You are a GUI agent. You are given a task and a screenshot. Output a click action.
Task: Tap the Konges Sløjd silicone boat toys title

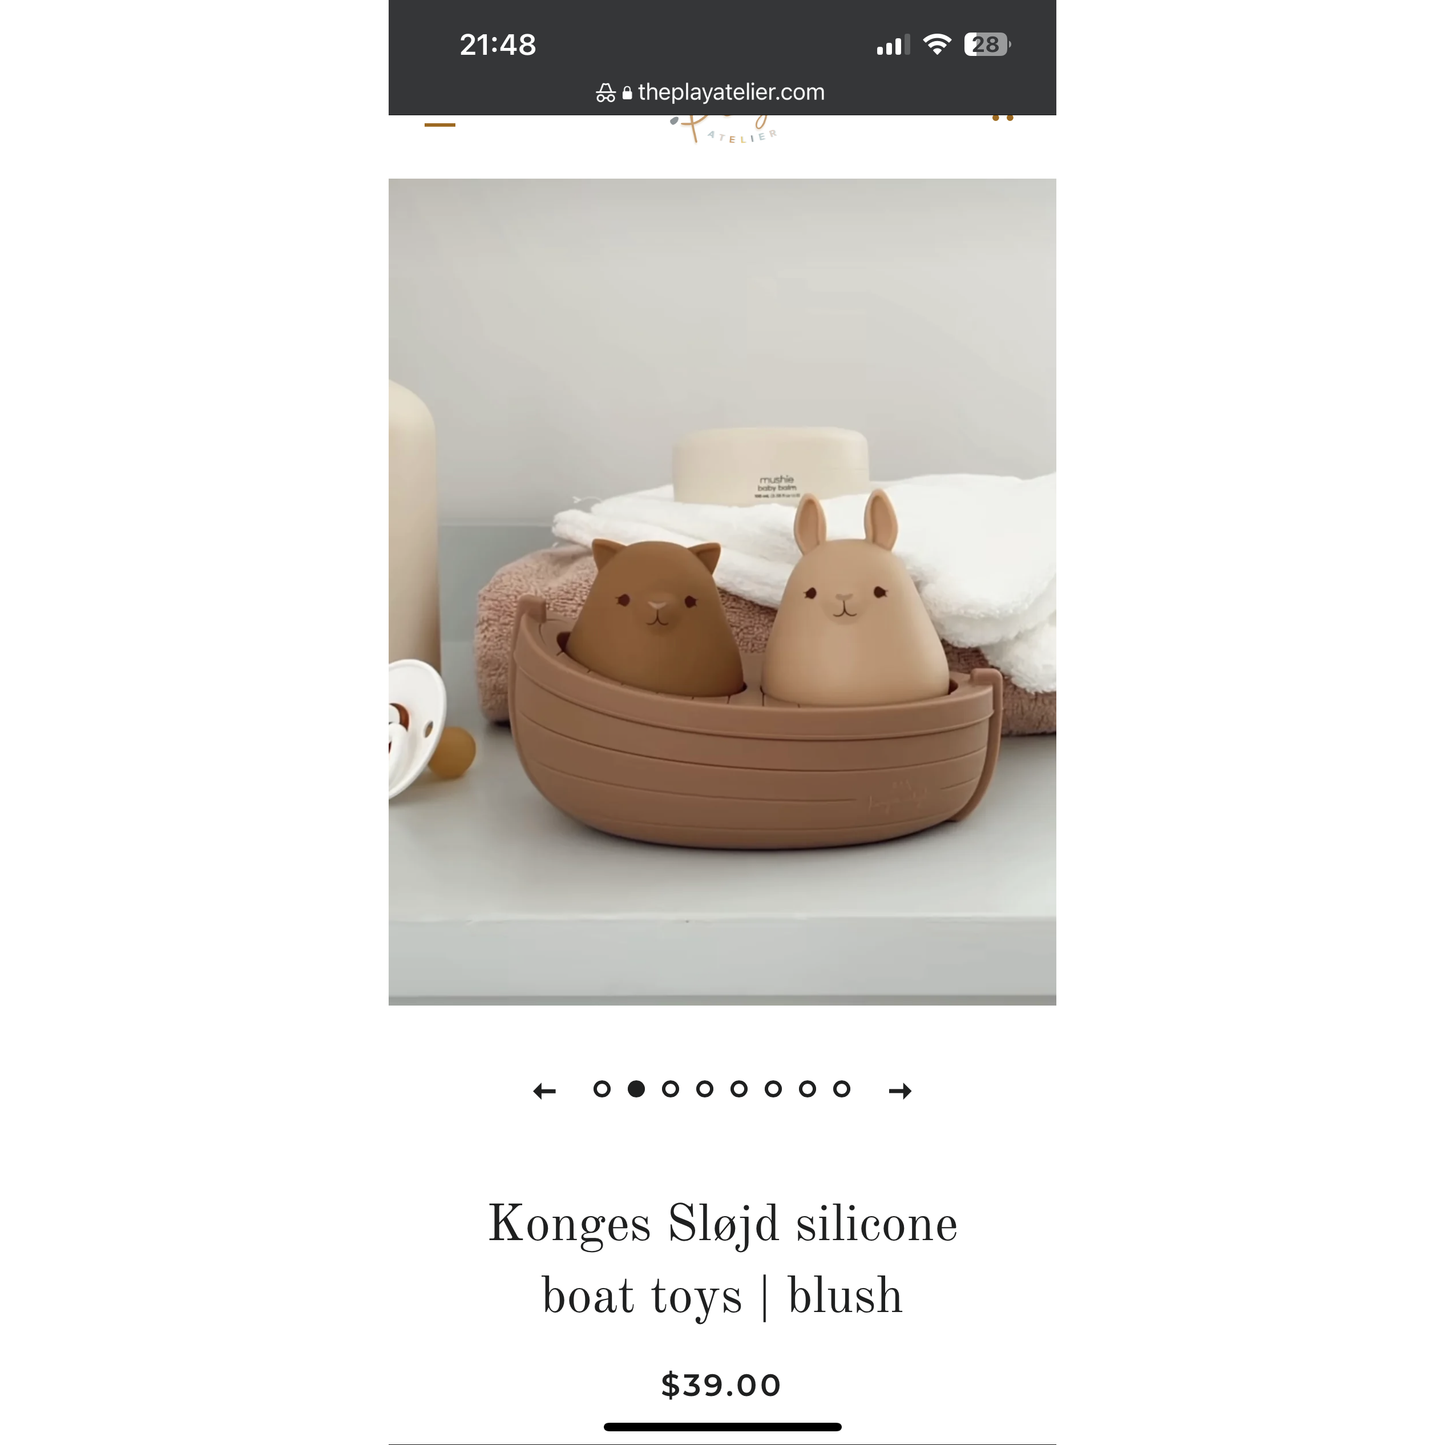pyautogui.click(x=722, y=1260)
